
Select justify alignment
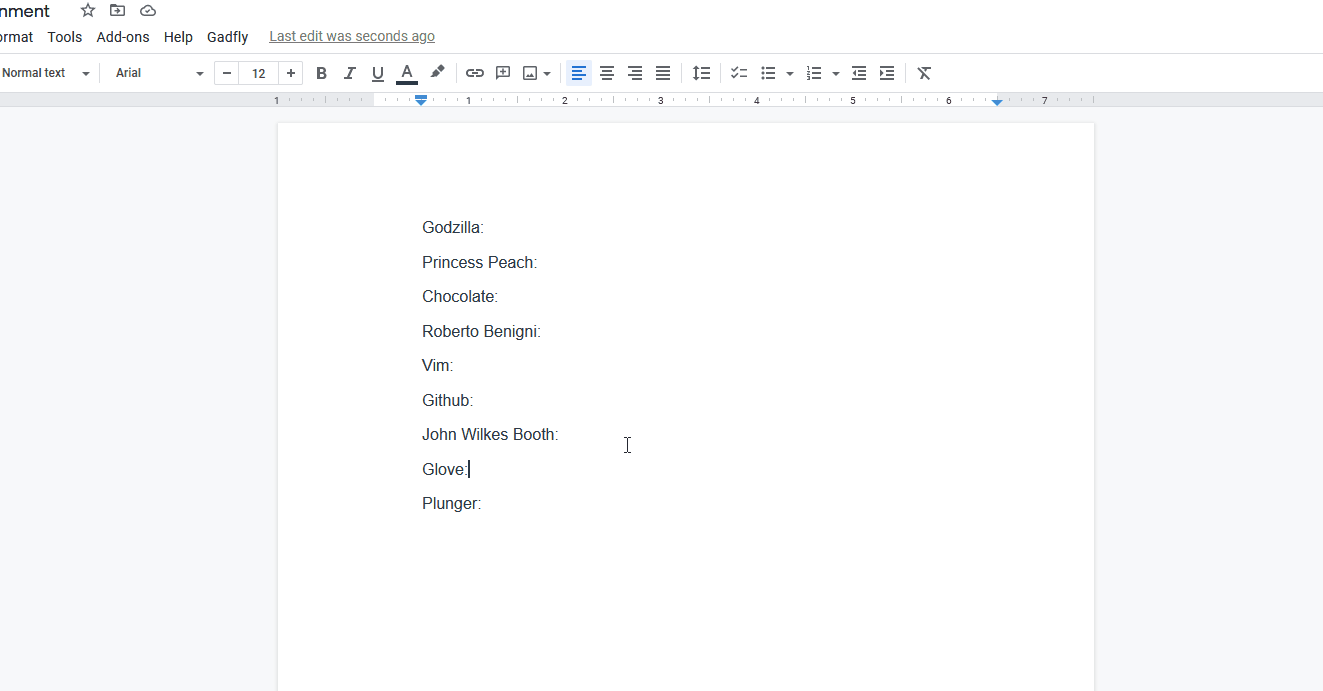[x=662, y=73]
